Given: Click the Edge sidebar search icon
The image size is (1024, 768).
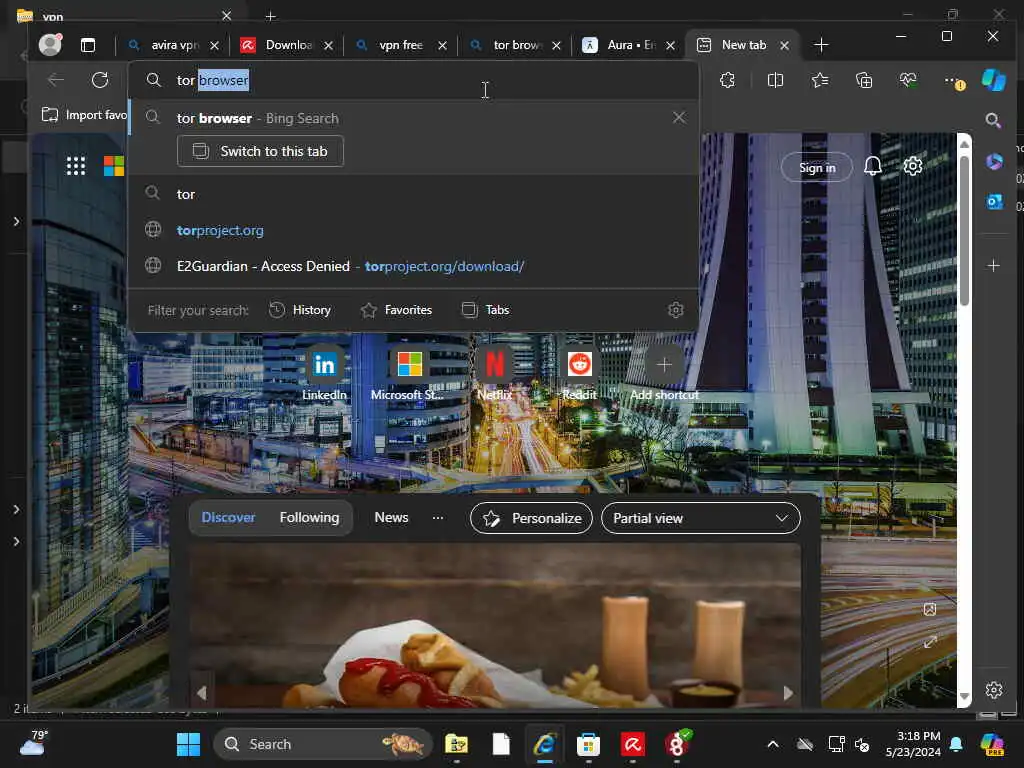Looking at the screenshot, I should 993,120.
